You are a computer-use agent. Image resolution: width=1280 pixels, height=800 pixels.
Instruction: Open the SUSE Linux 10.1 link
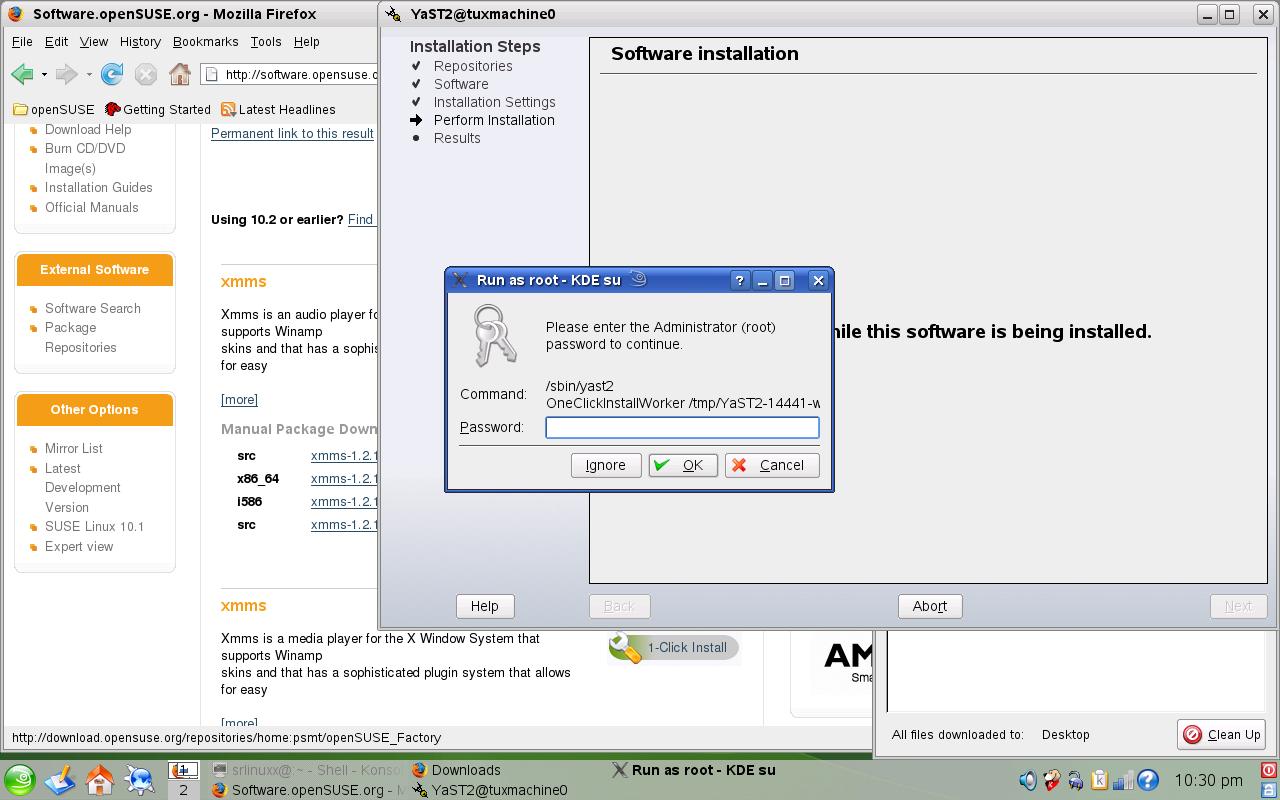(x=94, y=526)
